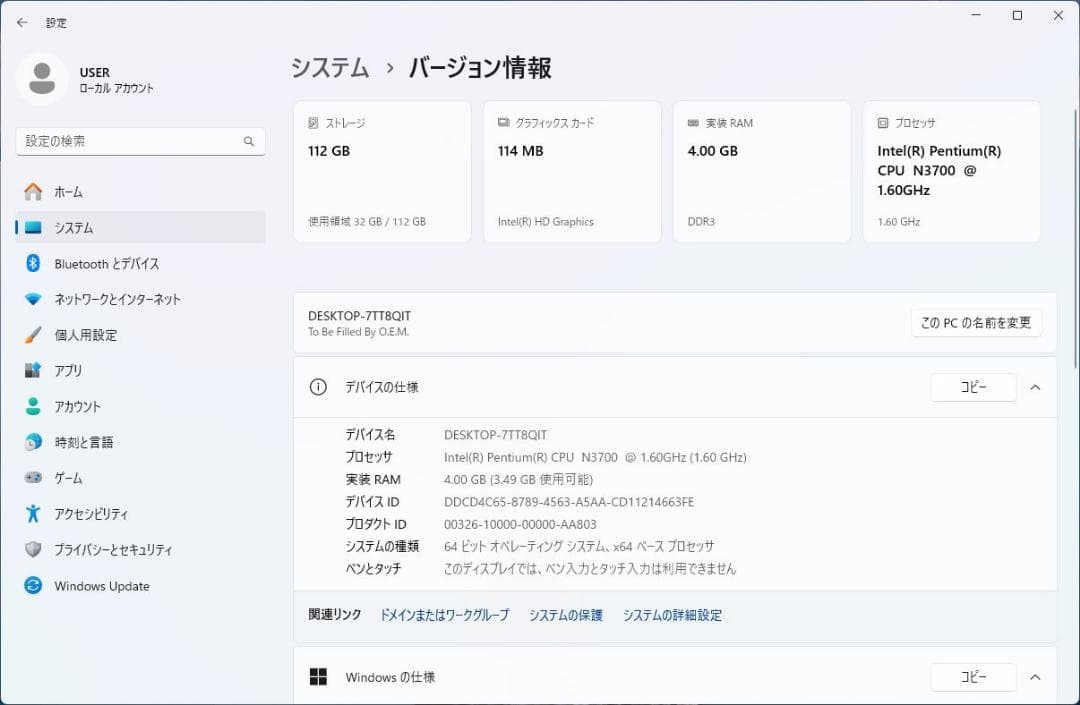
Task: Click the 設定の検索 search field
Action: click(141, 141)
